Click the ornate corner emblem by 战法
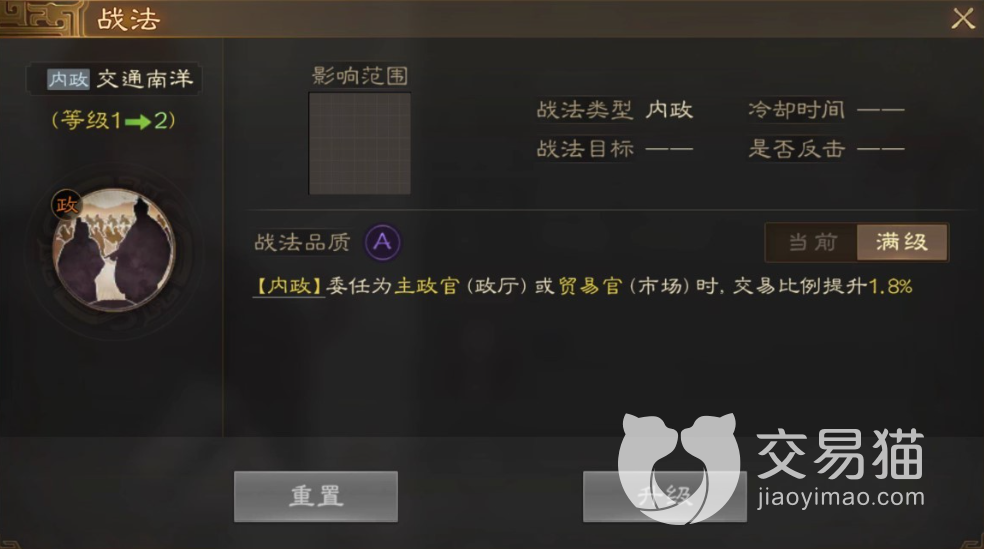Image resolution: width=984 pixels, height=549 pixels. coord(41,18)
